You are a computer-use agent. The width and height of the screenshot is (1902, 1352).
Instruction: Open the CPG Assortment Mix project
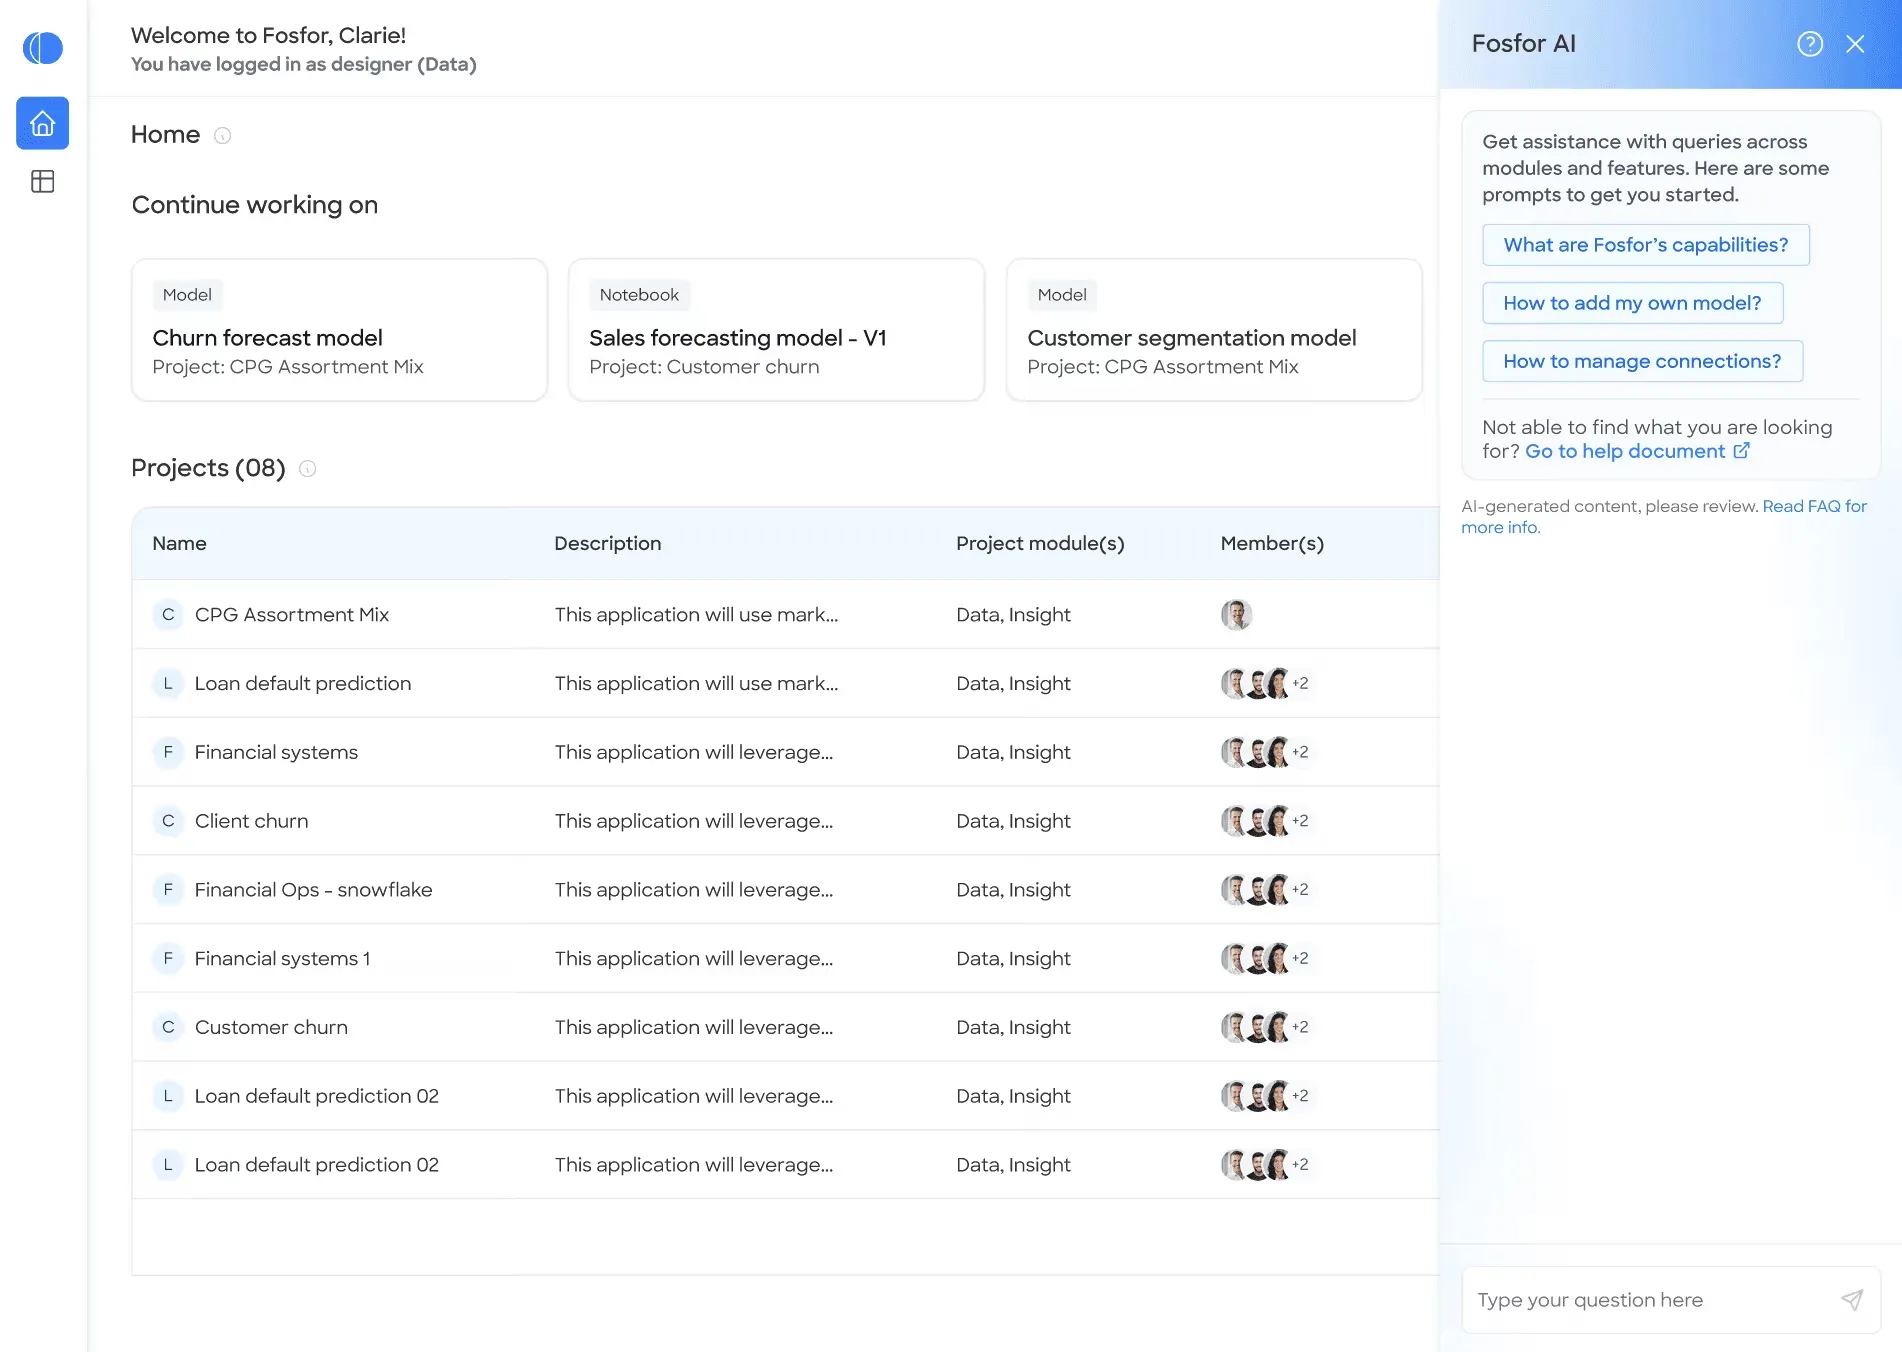click(292, 614)
